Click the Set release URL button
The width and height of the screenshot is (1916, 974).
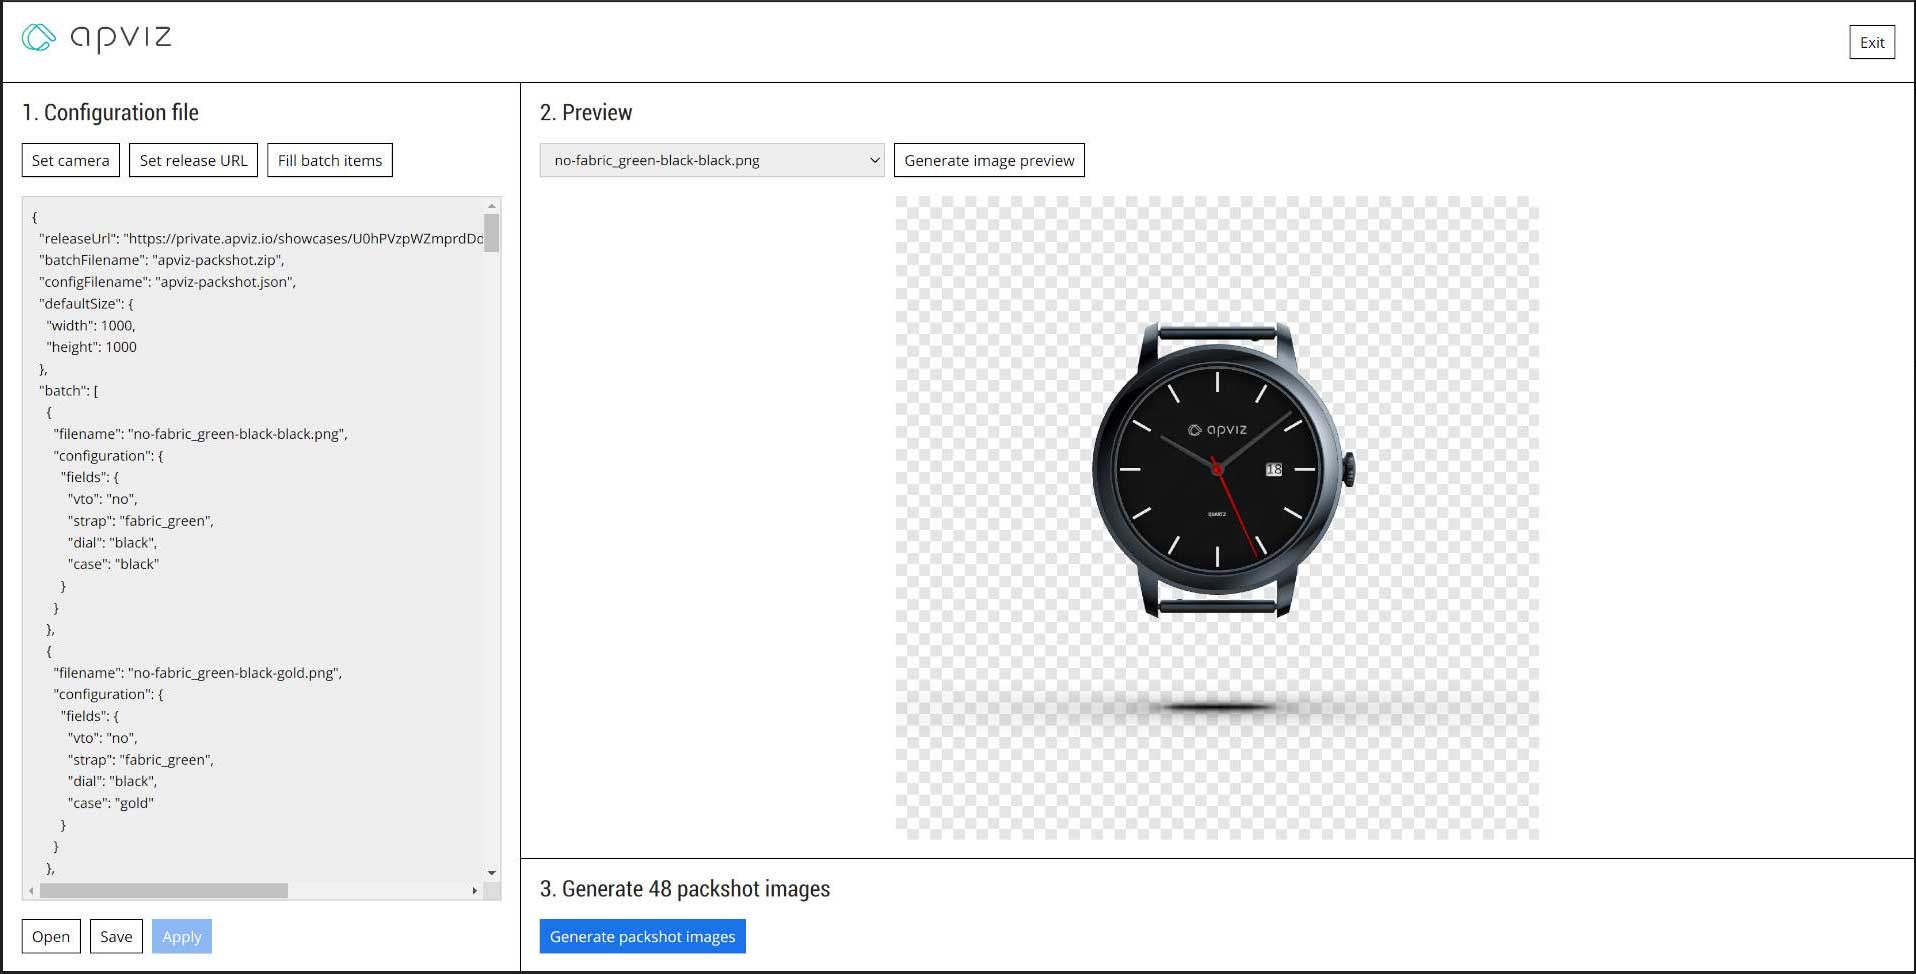tap(193, 160)
